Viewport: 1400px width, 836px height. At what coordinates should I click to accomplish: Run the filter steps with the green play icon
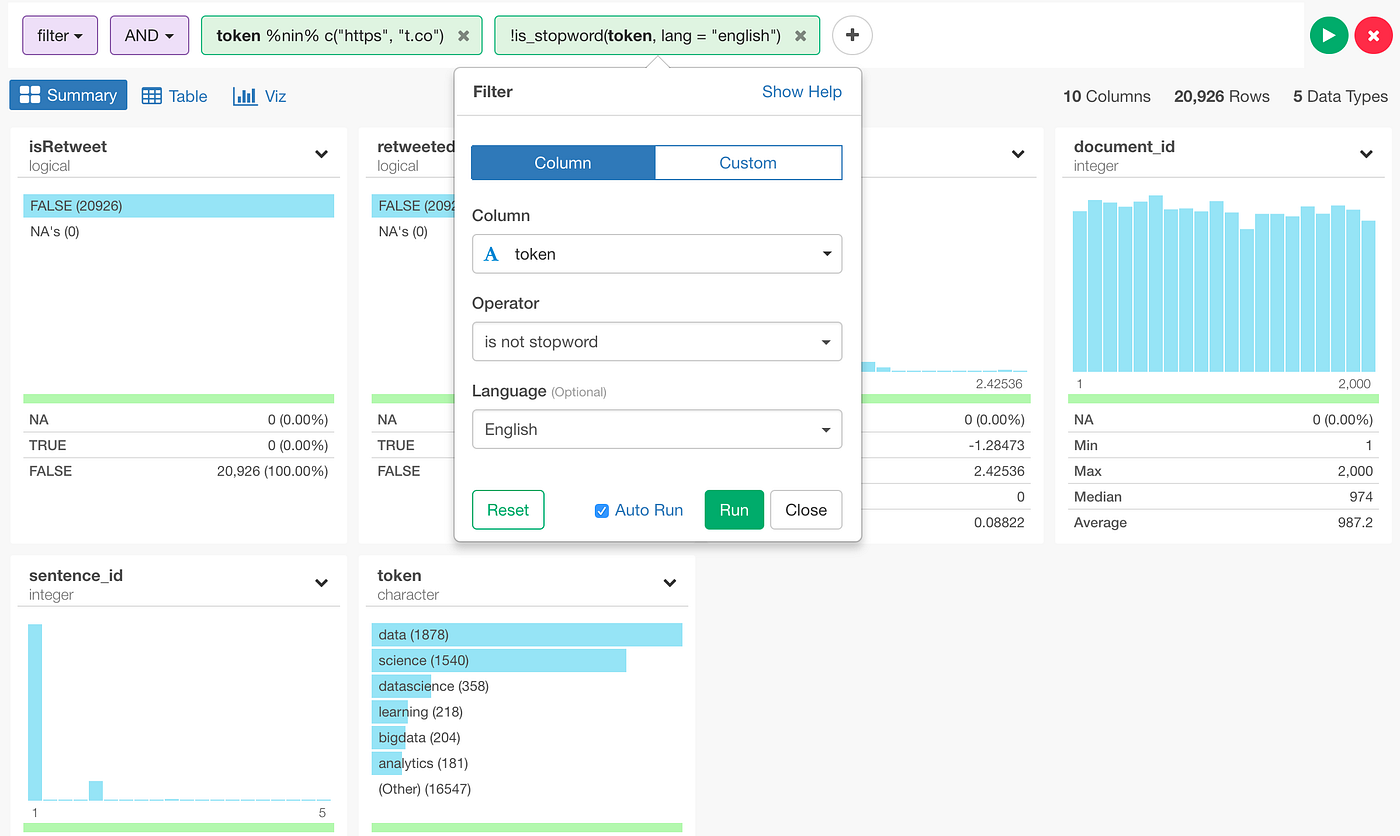coord(1329,34)
